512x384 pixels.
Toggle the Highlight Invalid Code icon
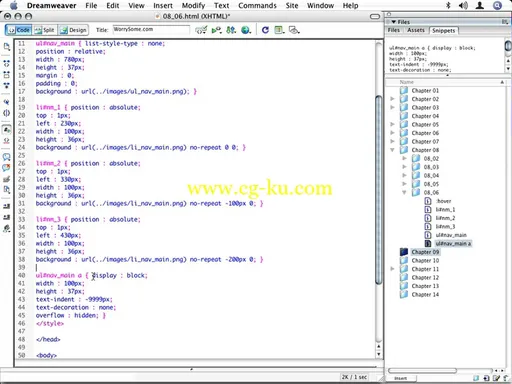click(6, 141)
